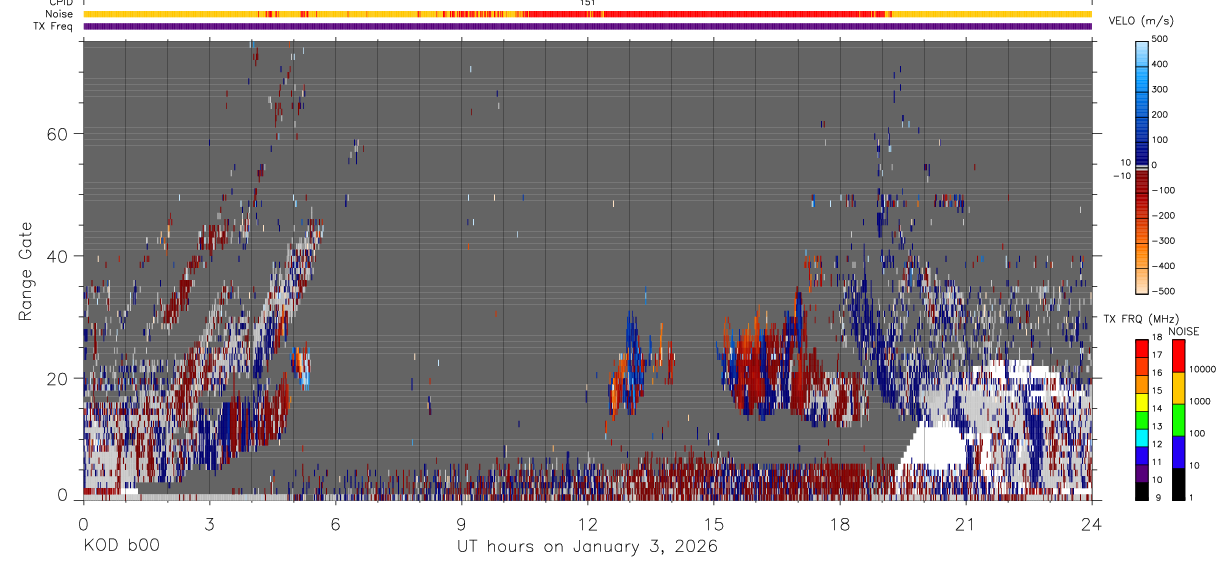Click the -400 tick on velocity colorbar
The height and width of the screenshot is (567, 1228).
coord(1164,266)
